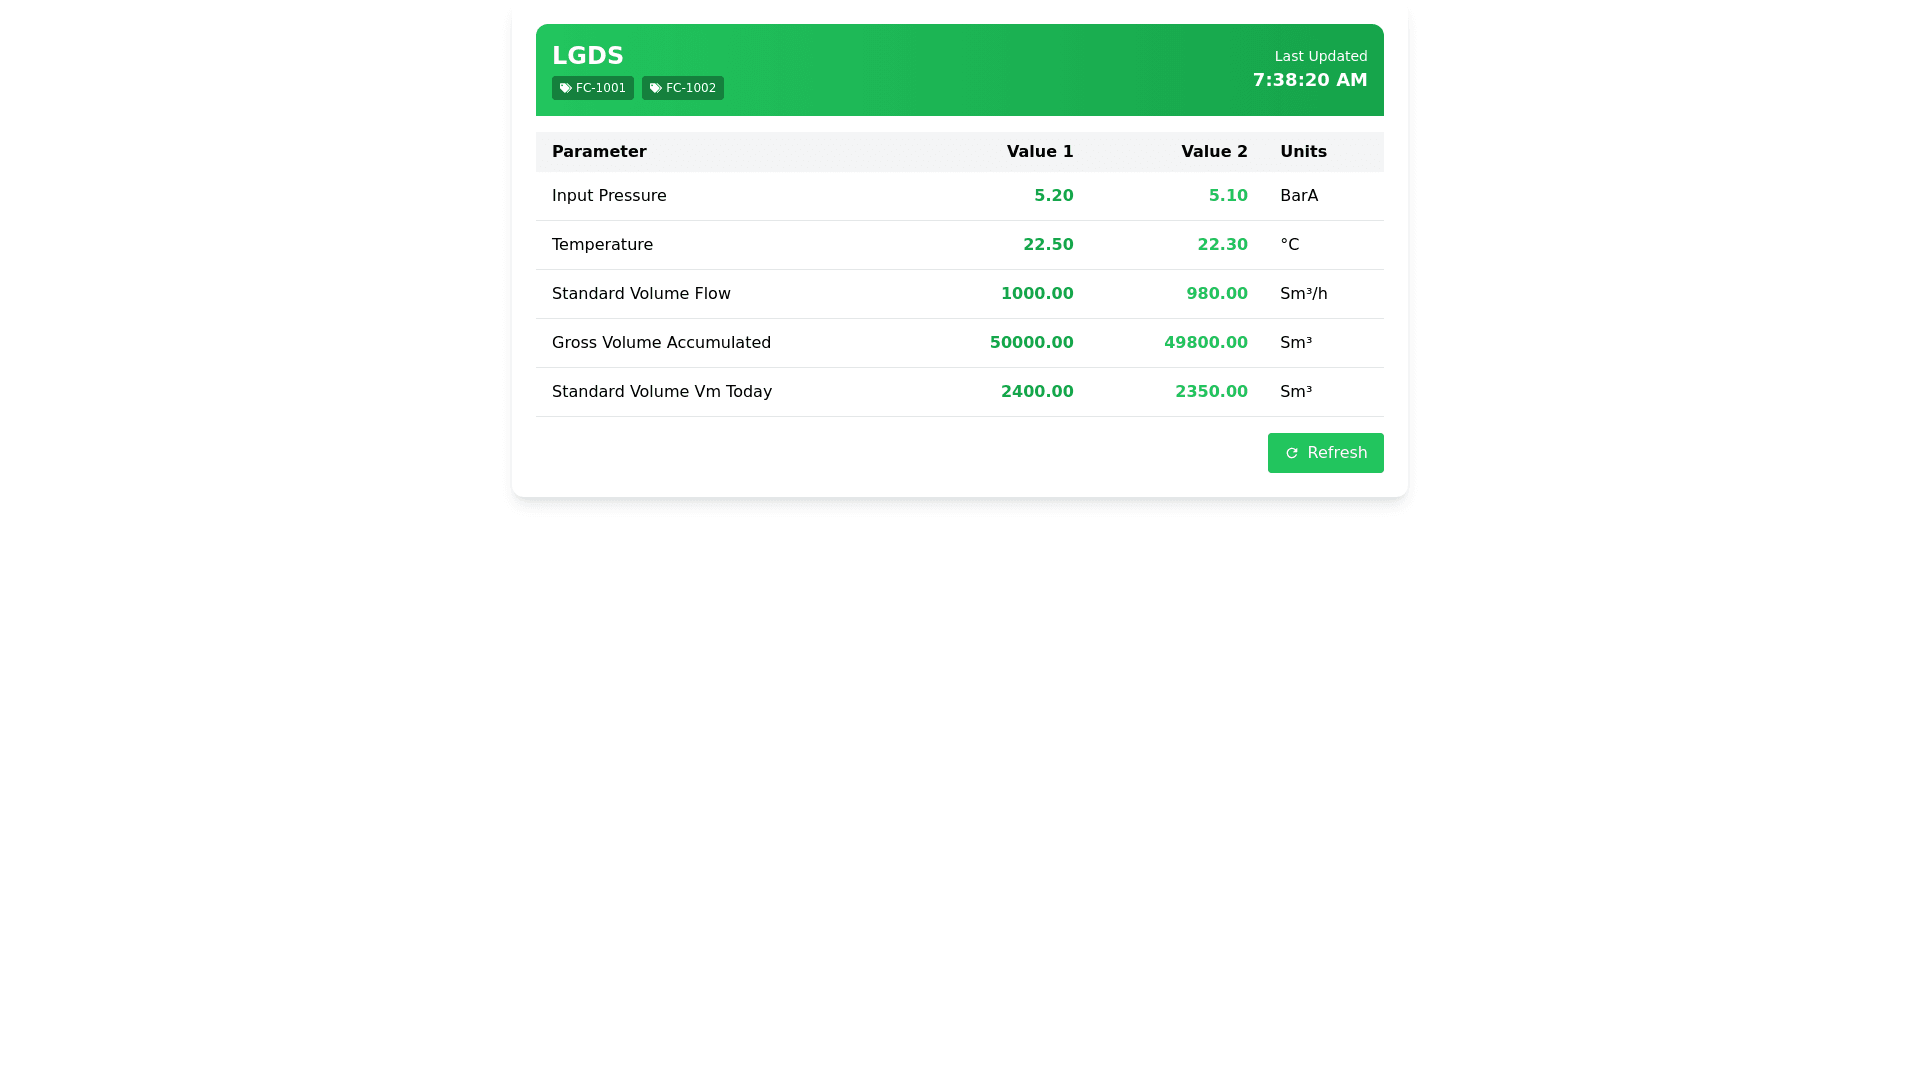
Task: Click the BarA units cell
Action: click(1298, 196)
